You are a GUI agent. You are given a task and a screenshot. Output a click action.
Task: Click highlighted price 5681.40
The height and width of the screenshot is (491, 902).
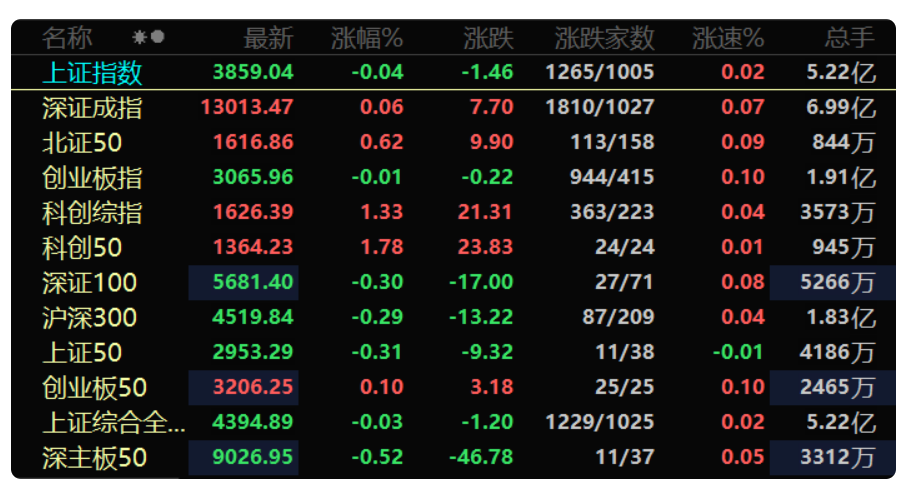point(243,282)
